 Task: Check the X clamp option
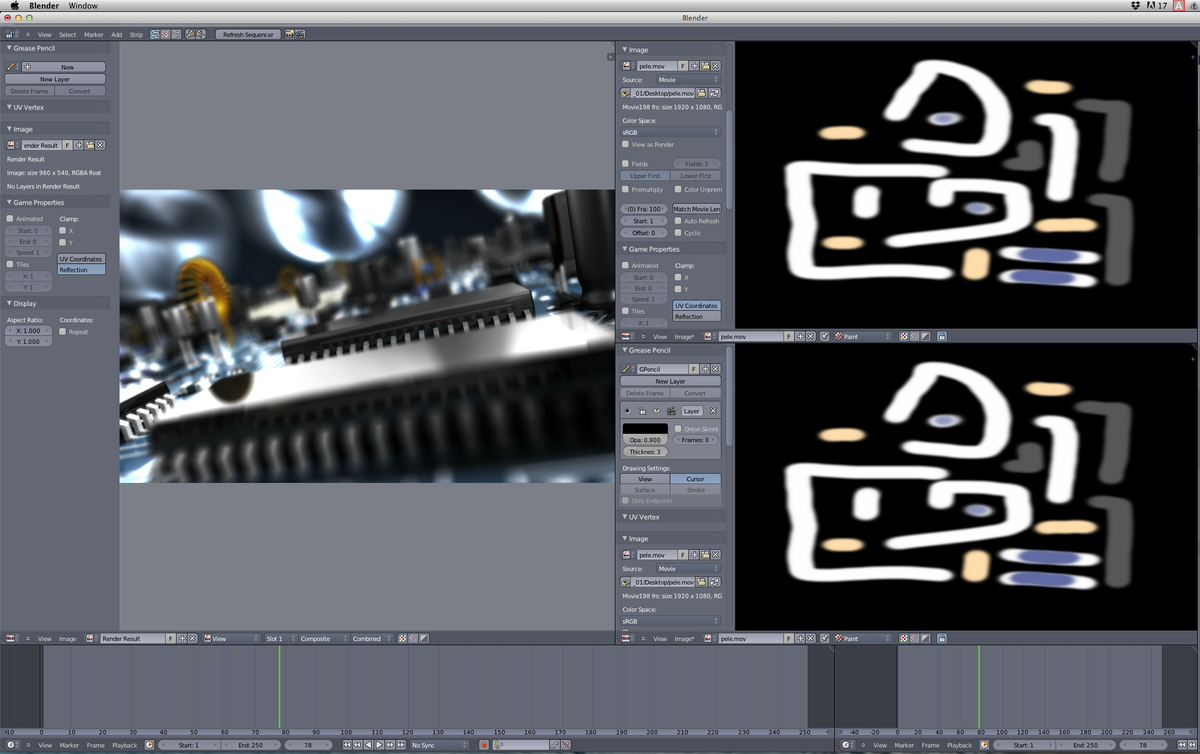680,277
